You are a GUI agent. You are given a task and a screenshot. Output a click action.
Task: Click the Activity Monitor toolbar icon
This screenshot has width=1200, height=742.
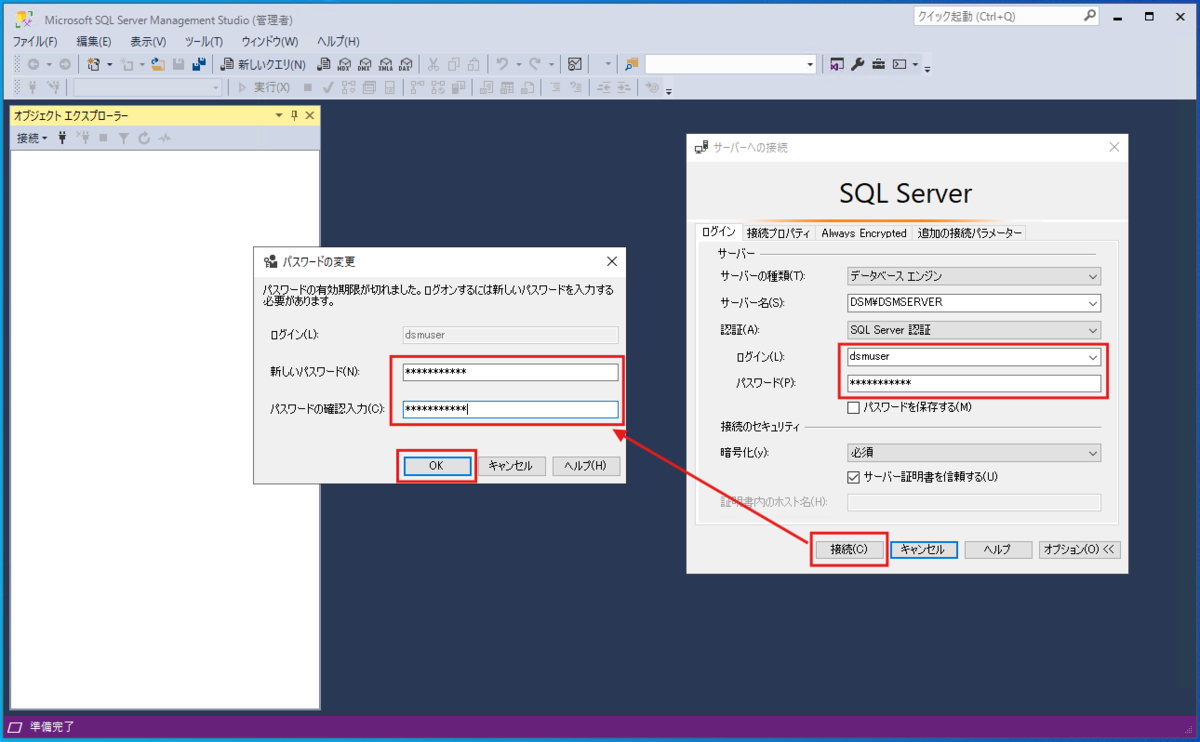click(x=575, y=64)
